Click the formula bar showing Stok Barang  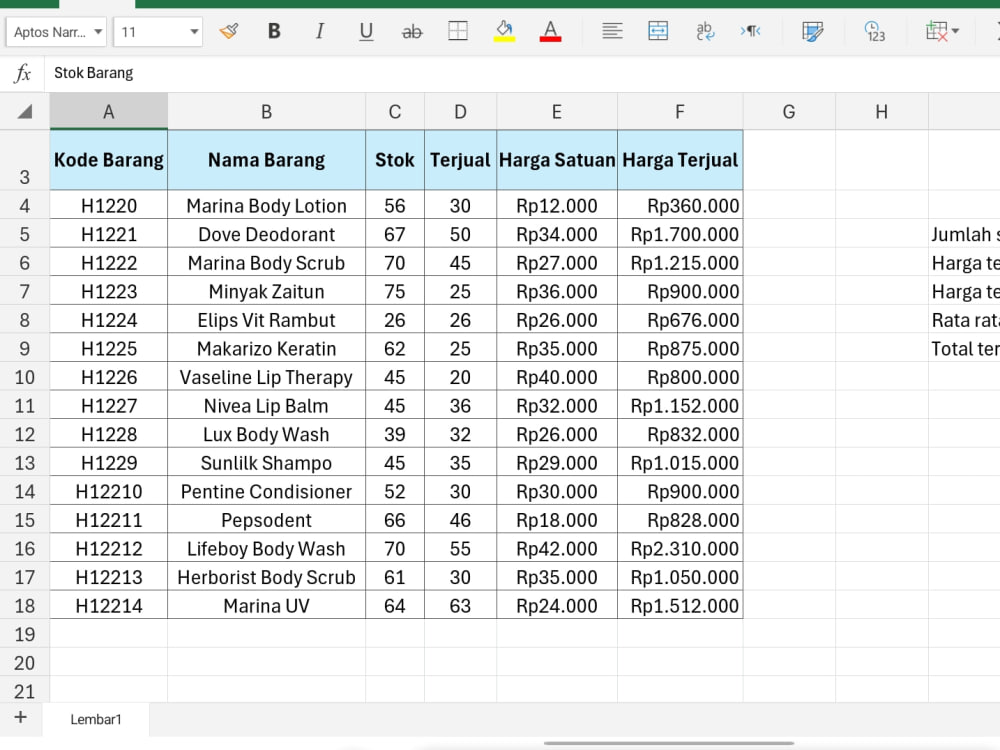click(522, 73)
